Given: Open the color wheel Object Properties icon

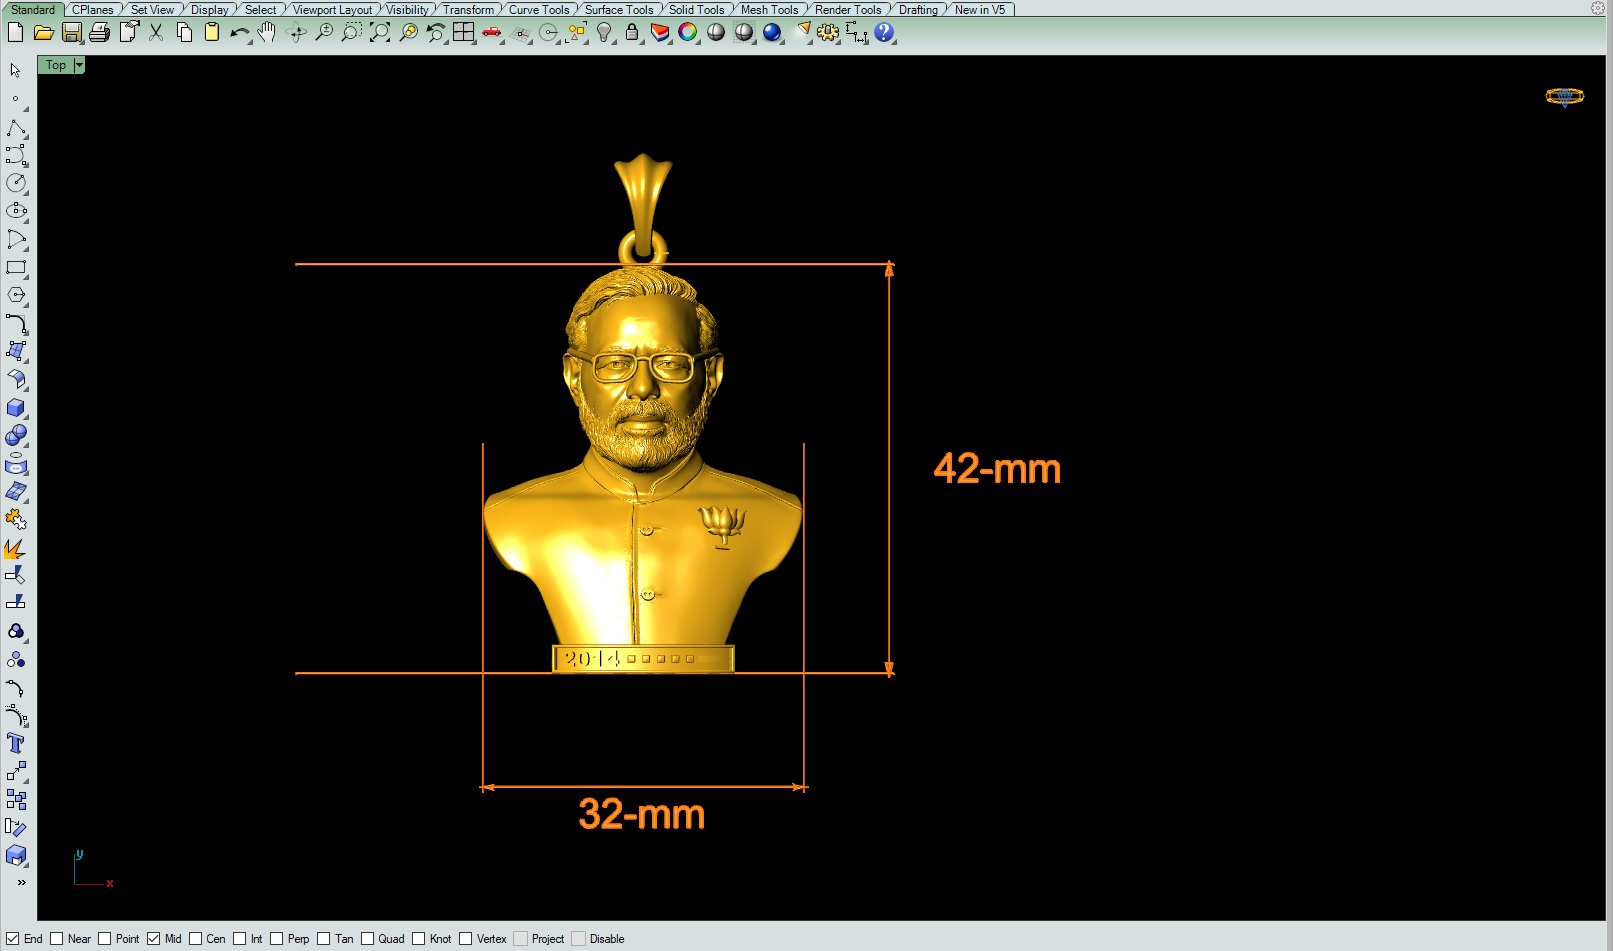Looking at the screenshot, I should 688,32.
